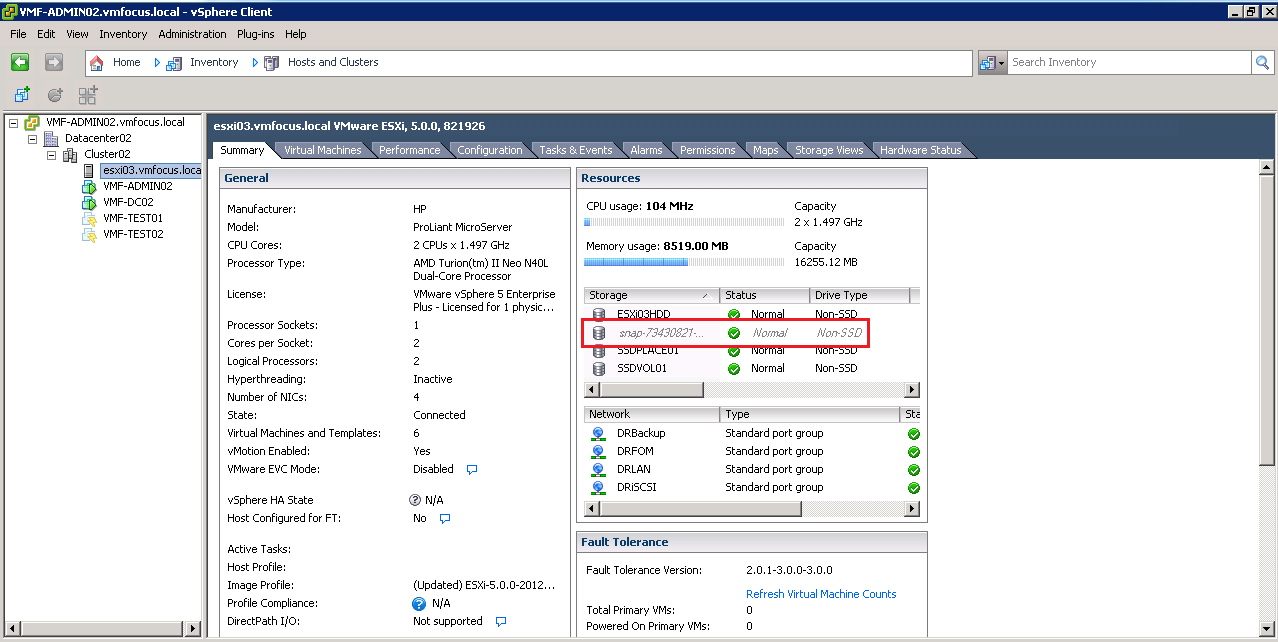Collapse the Cluster02 tree node
Image resolution: width=1278 pixels, height=642 pixels.
[51, 155]
